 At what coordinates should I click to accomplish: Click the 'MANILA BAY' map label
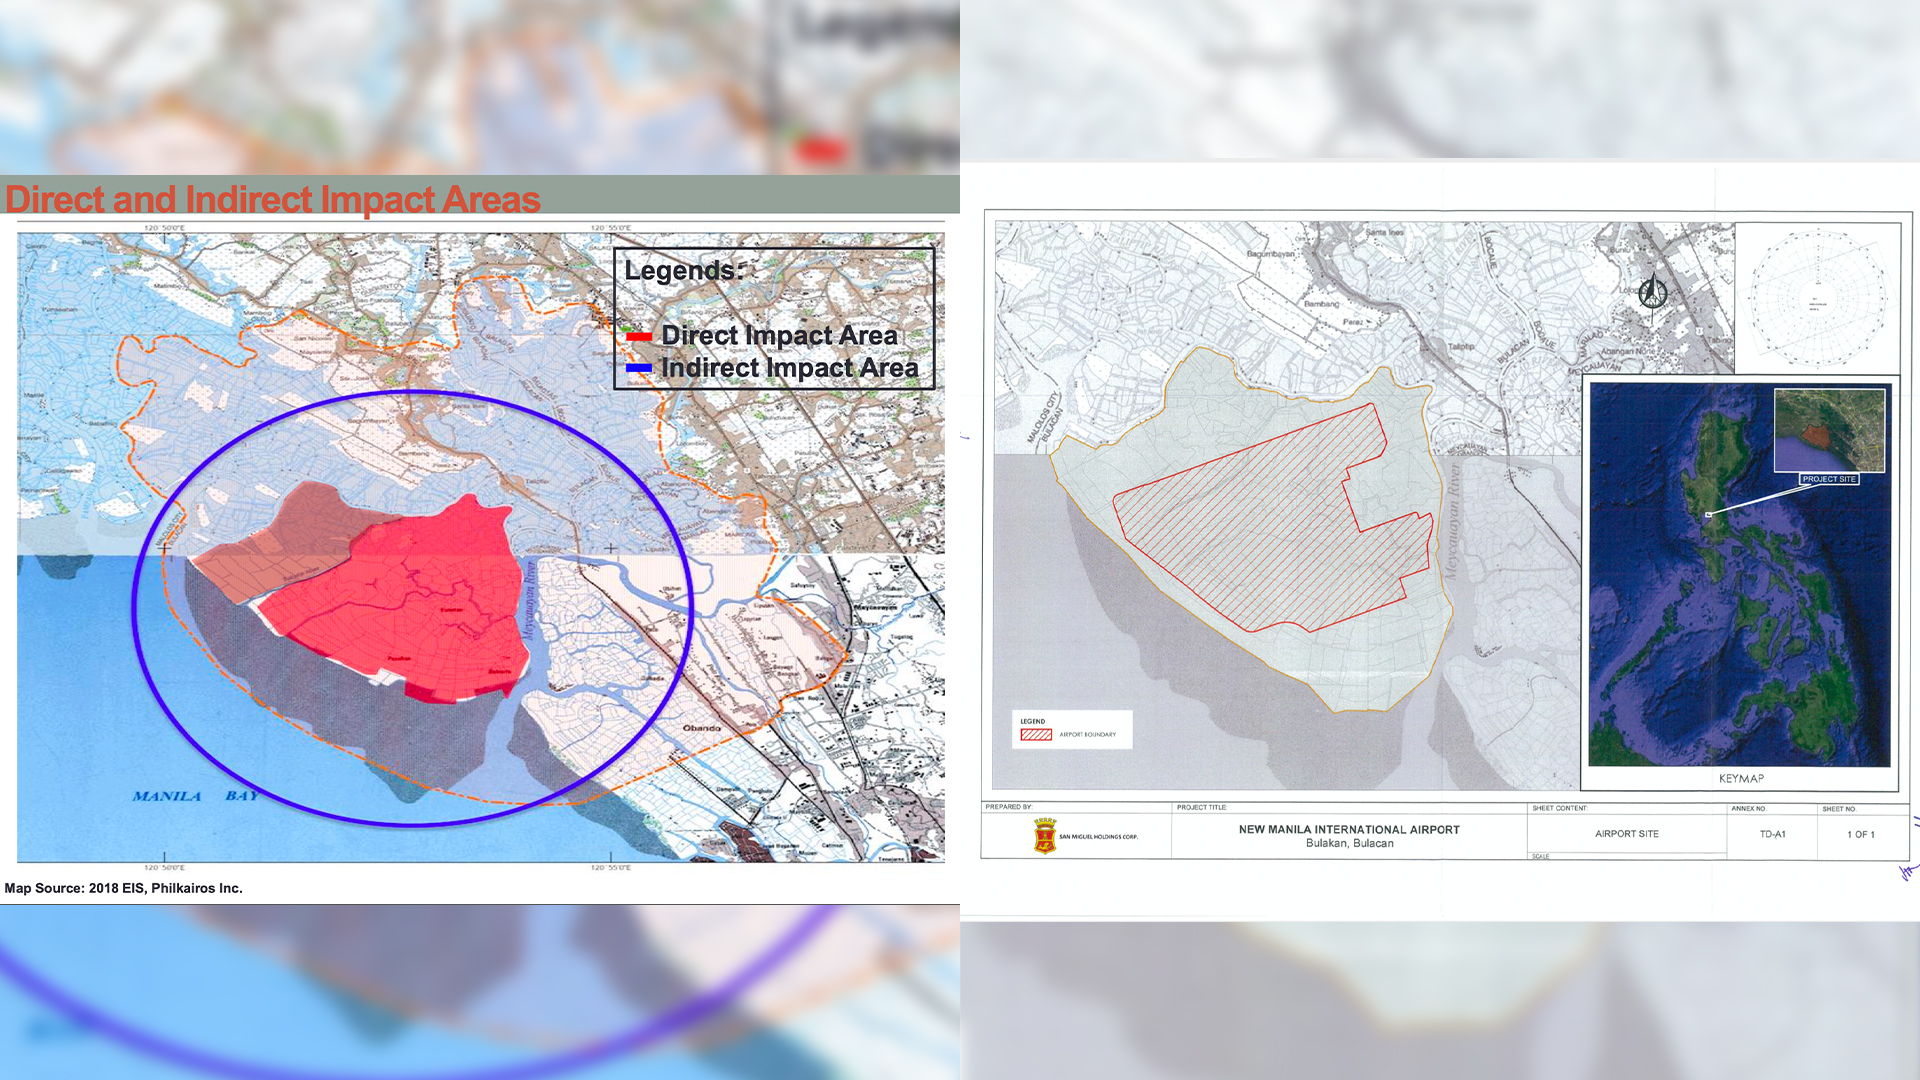tap(196, 796)
